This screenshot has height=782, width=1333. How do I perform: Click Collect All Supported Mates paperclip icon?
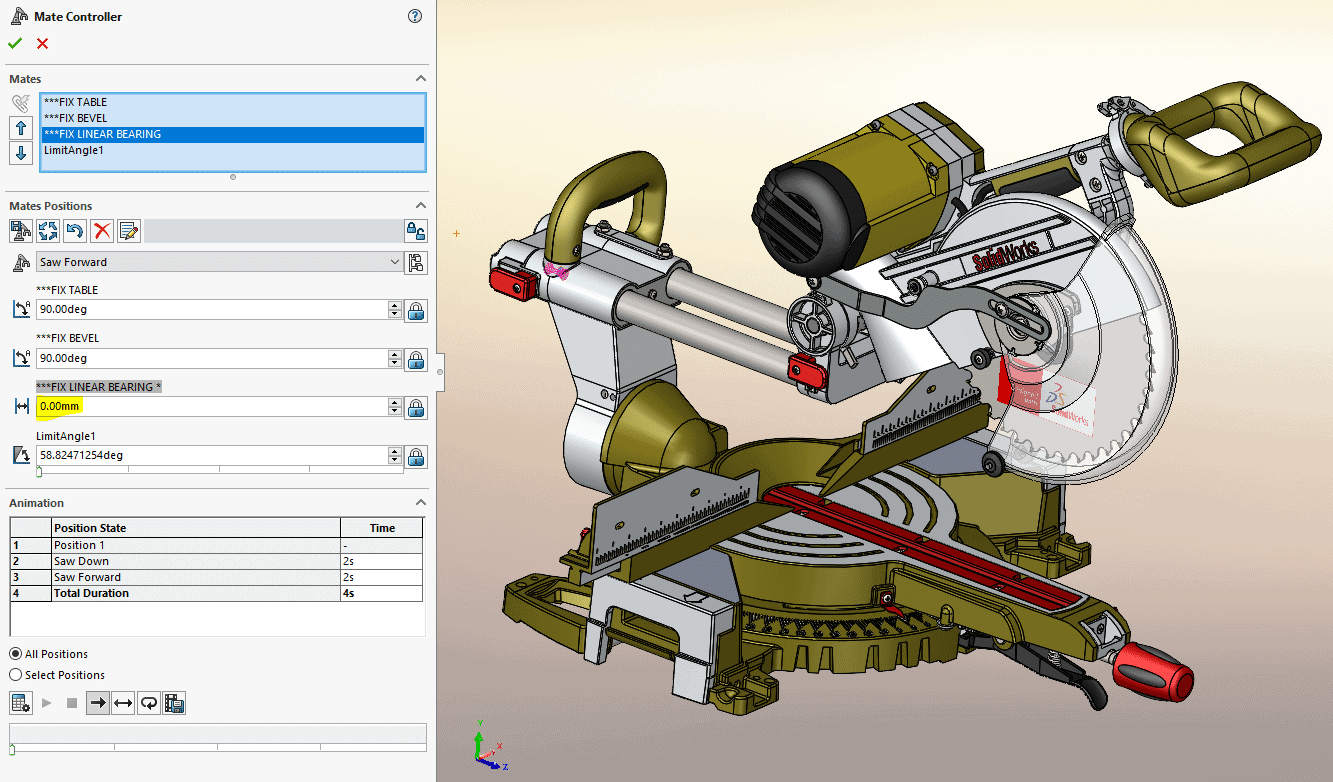click(x=21, y=103)
